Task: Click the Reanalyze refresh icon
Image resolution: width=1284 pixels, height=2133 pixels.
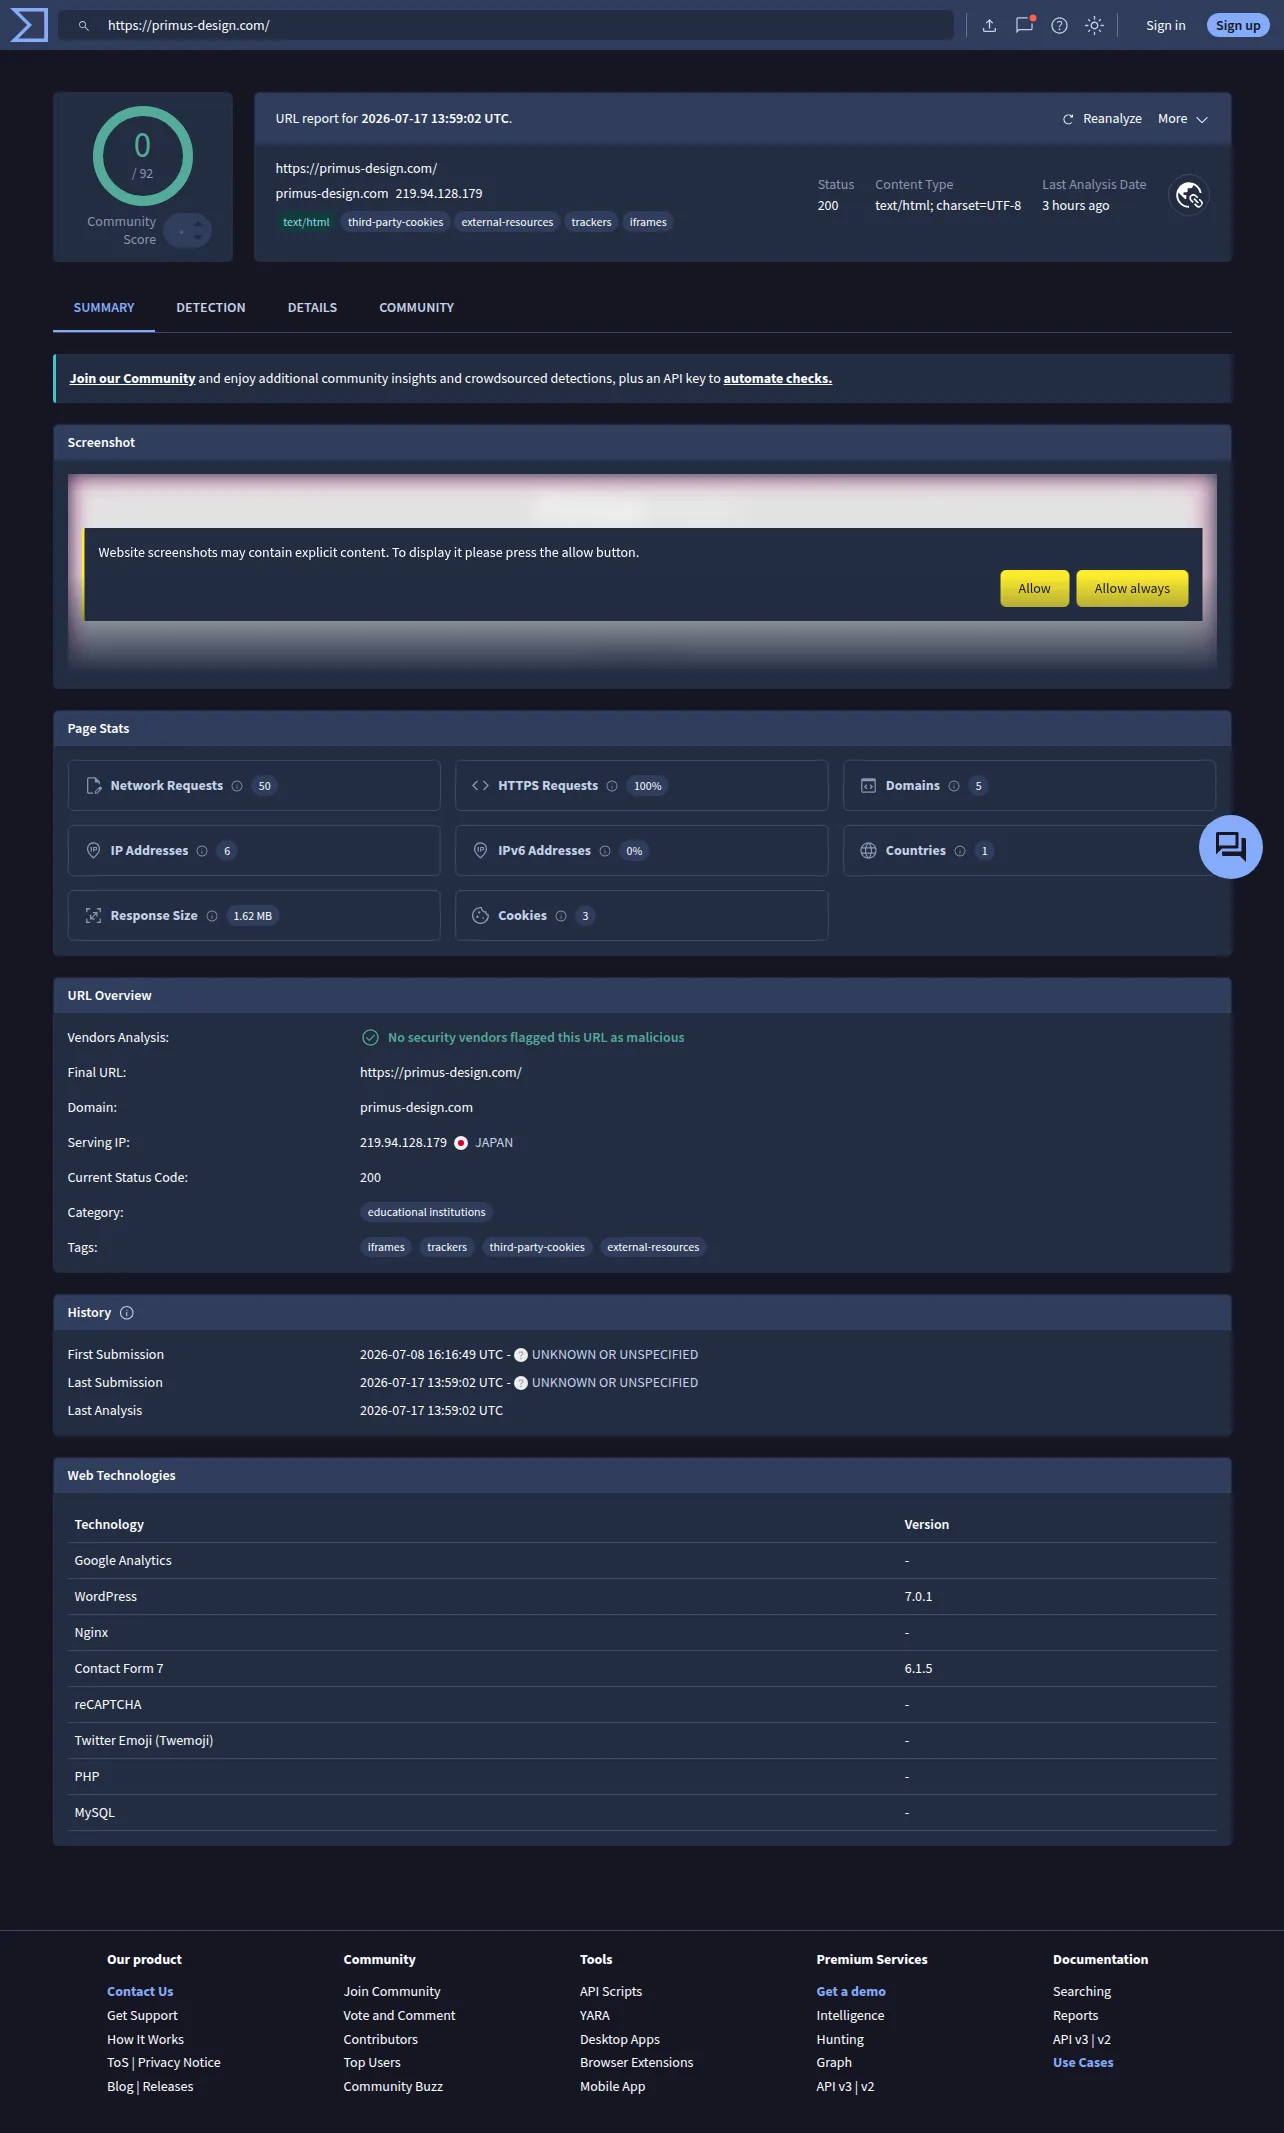Action: pyautogui.click(x=1068, y=119)
